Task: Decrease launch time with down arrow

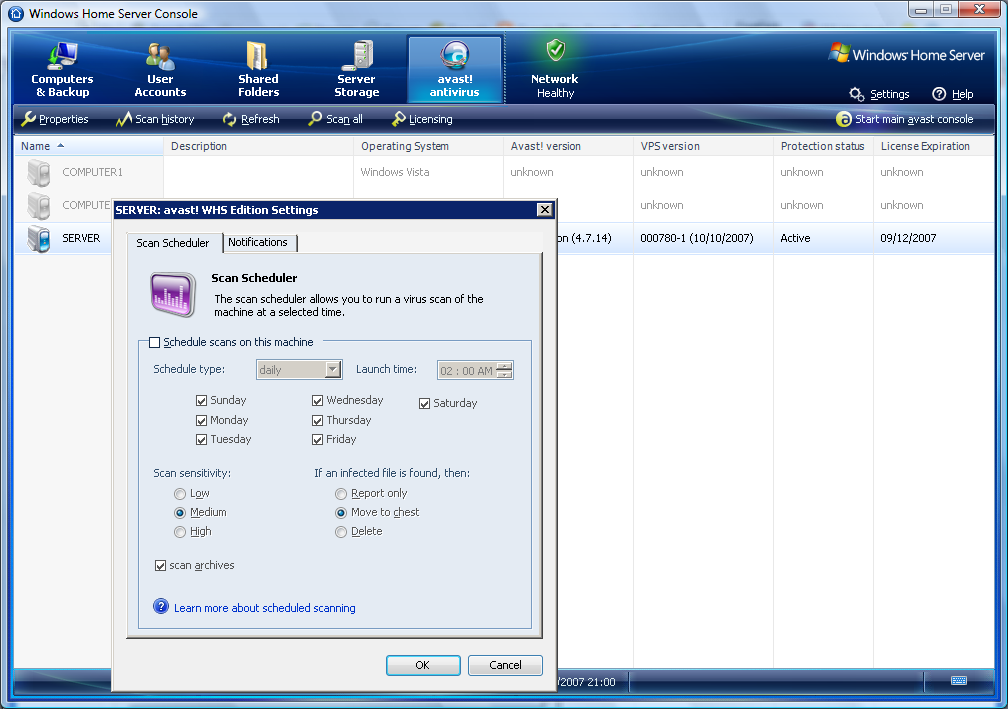Action: point(505,375)
